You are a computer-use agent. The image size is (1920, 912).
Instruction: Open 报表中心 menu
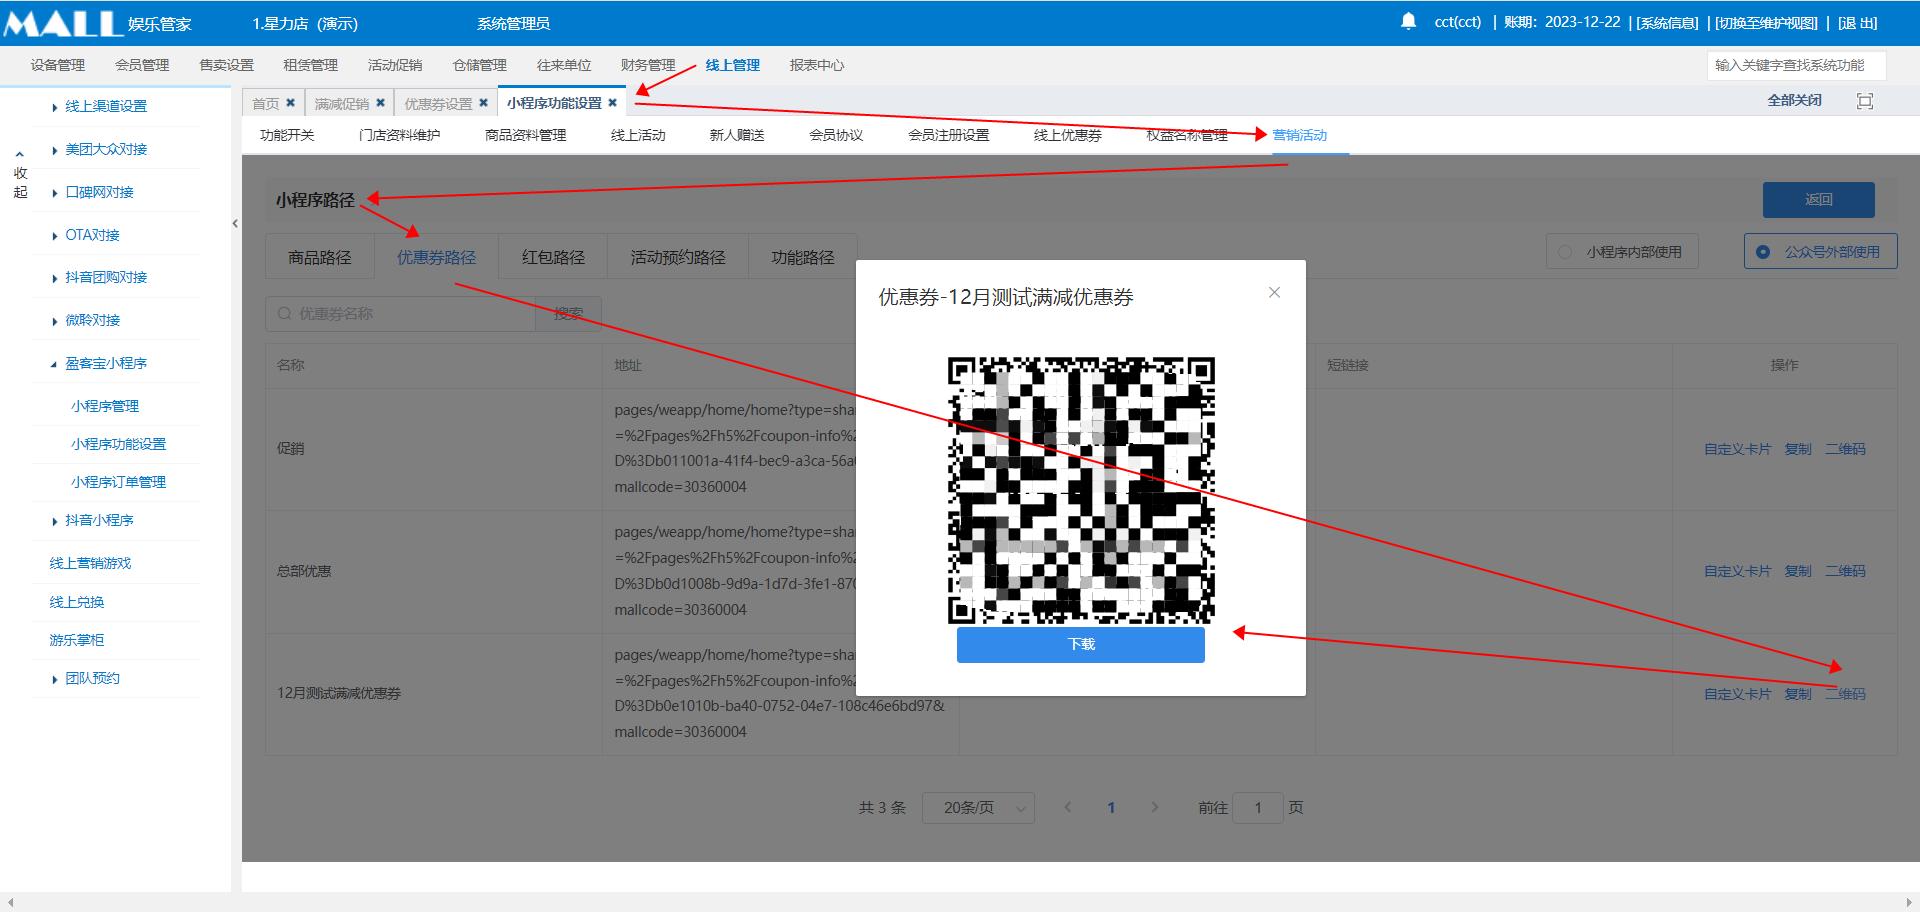click(817, 65)
